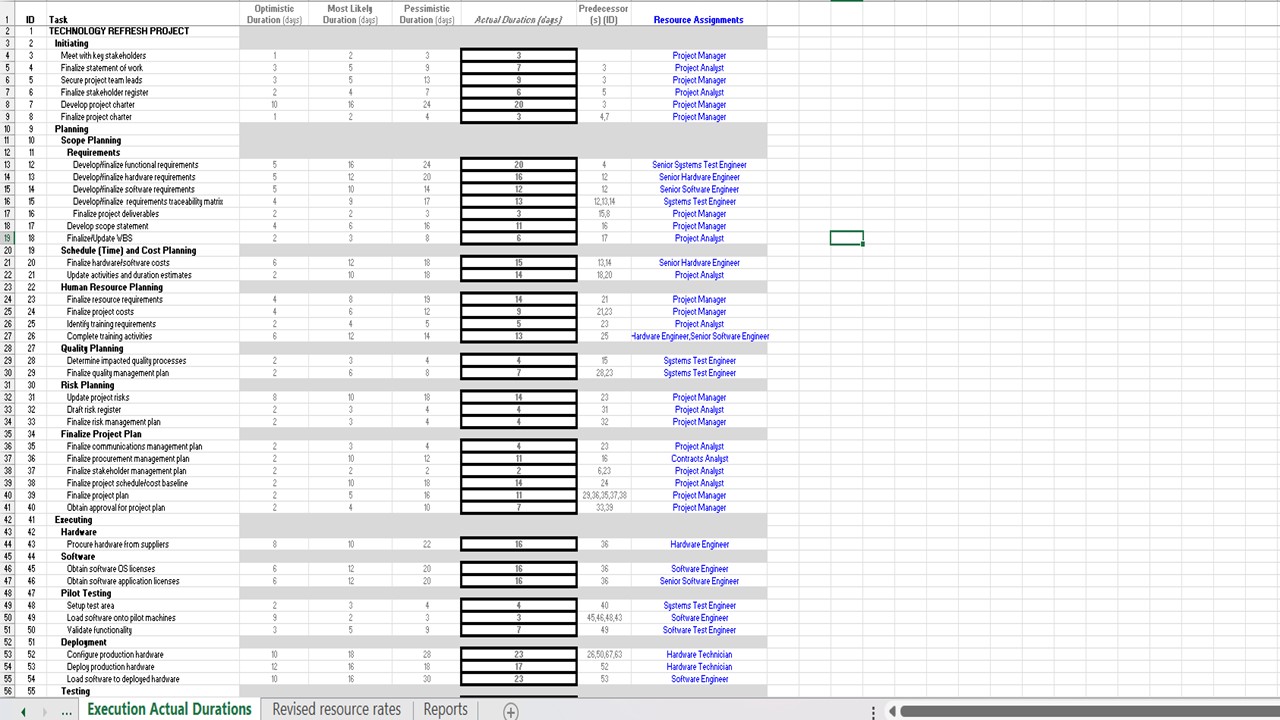
Task: Click Actual Duration cell for Procure hardware from suppliers
Action: pyautogui.click(x=519, y=545)
